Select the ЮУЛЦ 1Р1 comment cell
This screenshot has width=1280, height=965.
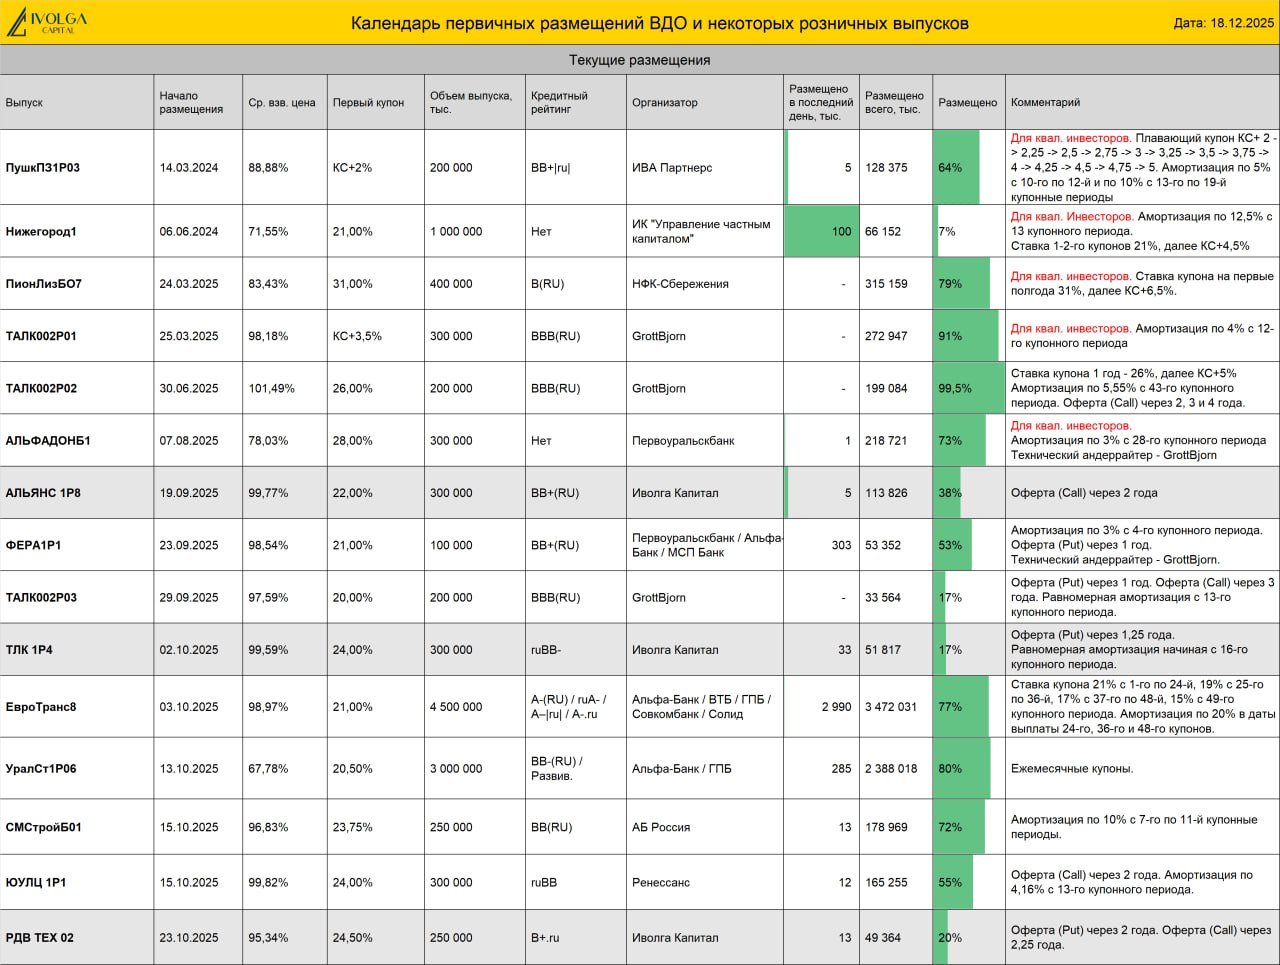1142,882
